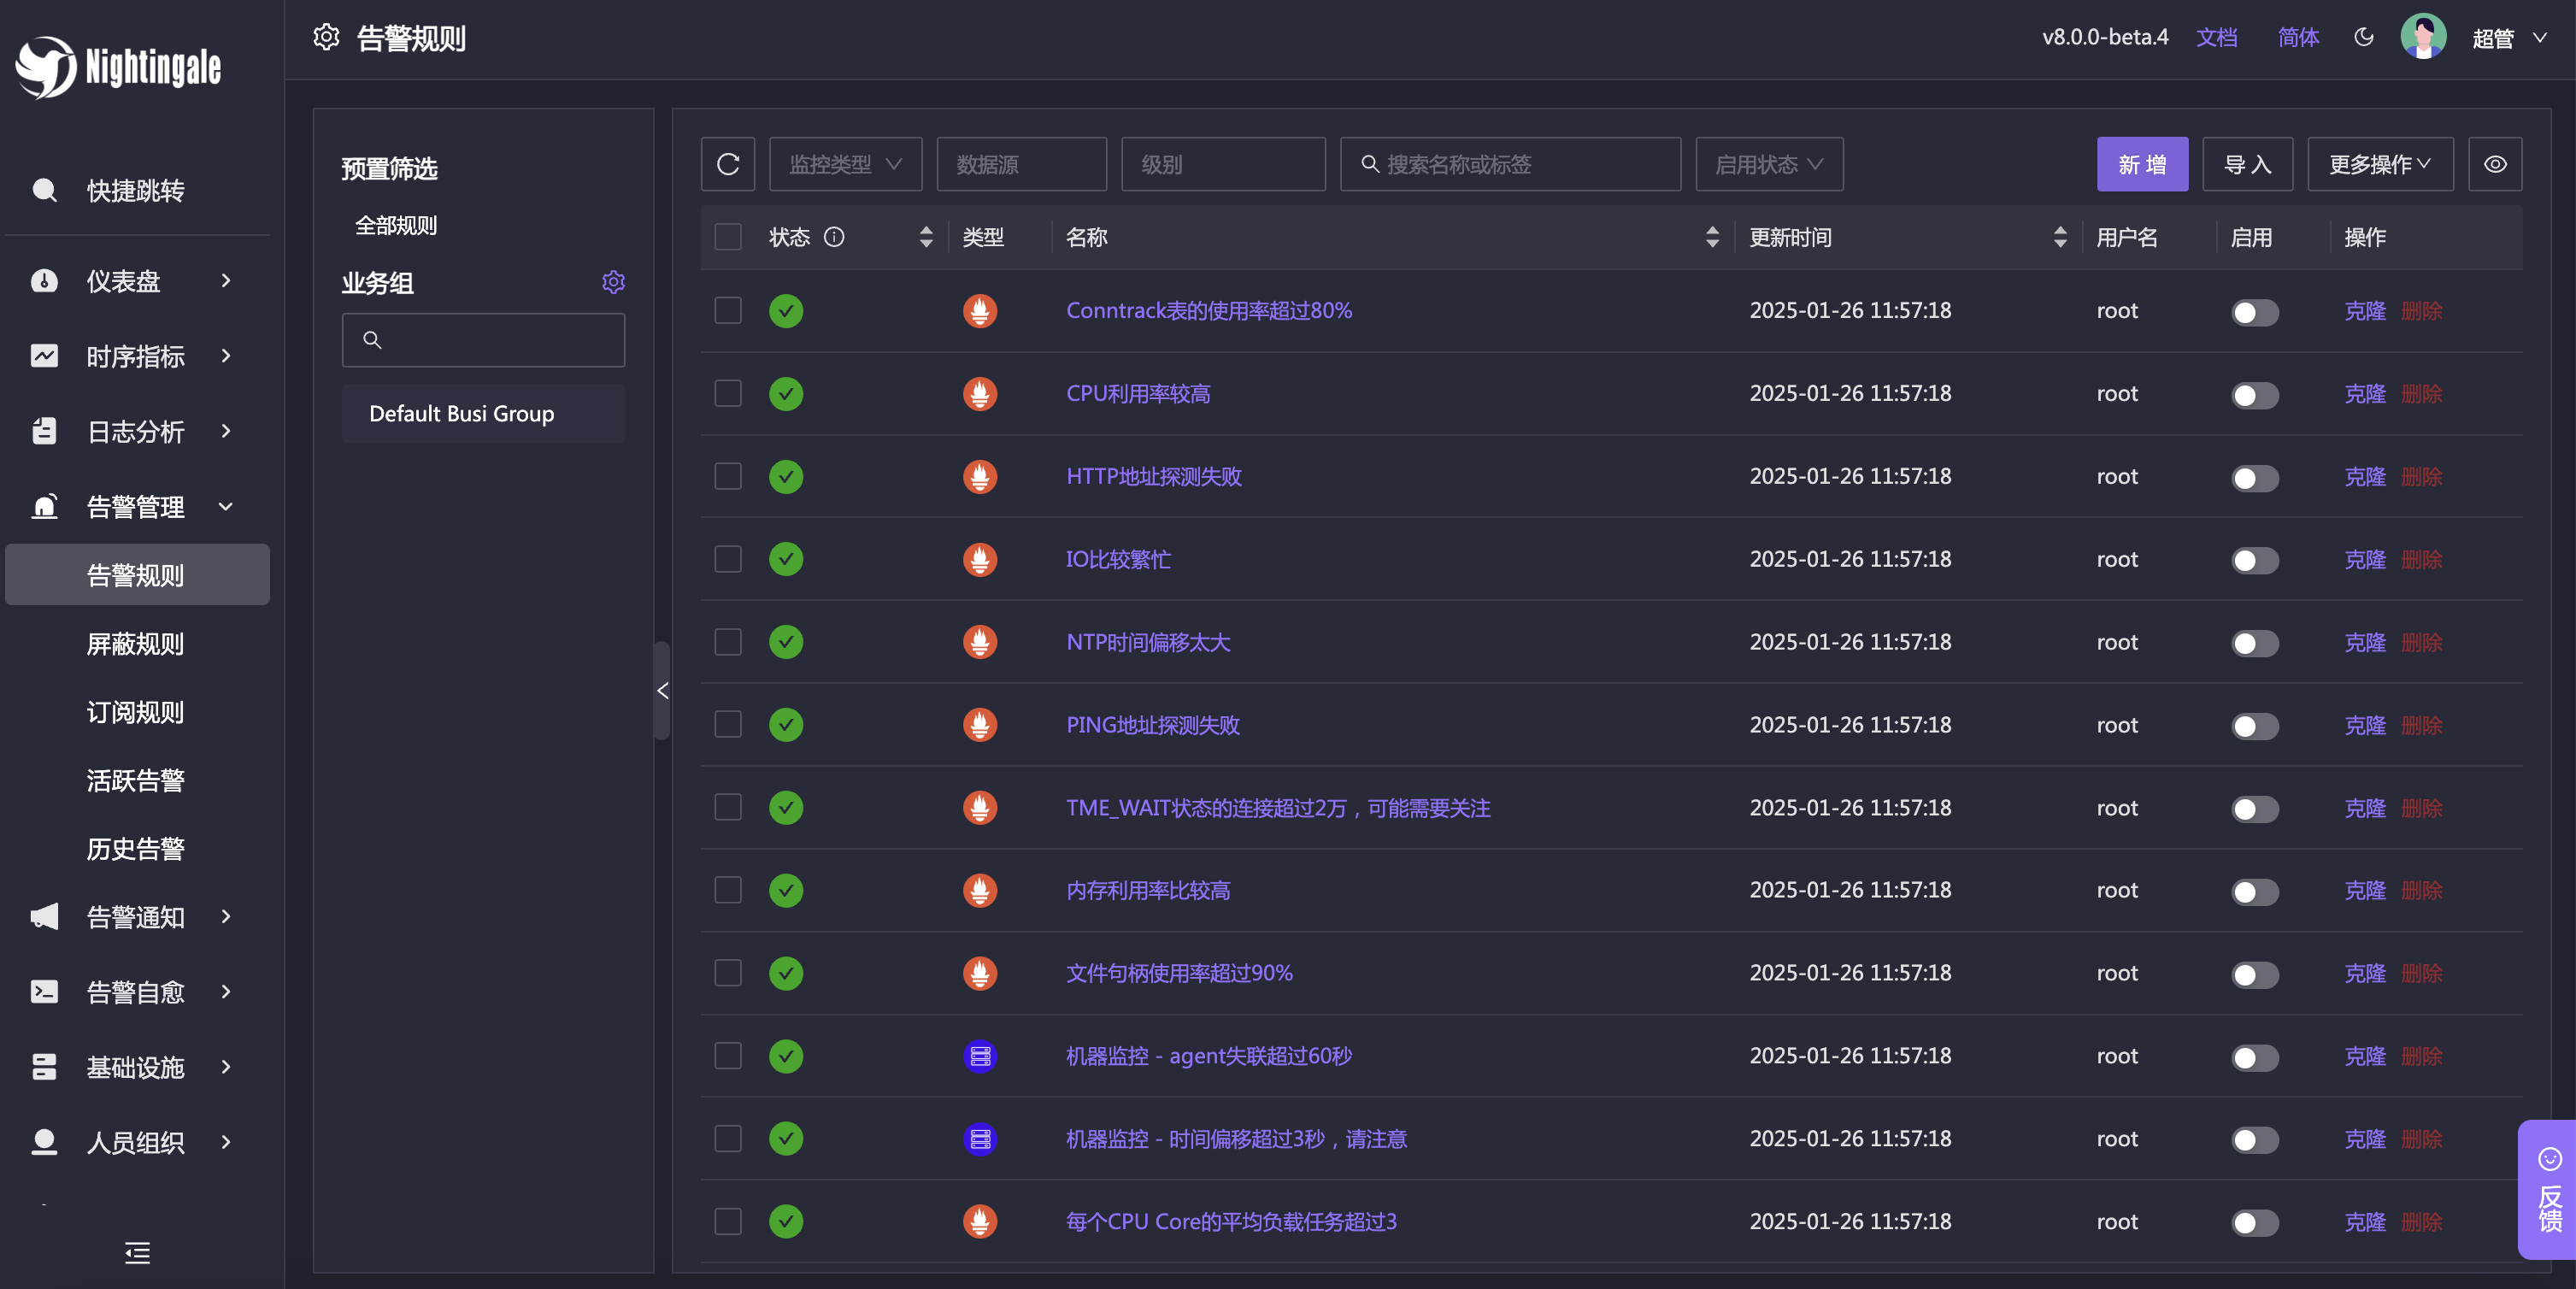The height and width of the screenshot is (1289, 2576).
Task: Sort by status column arrows
Action: [926, 237]
